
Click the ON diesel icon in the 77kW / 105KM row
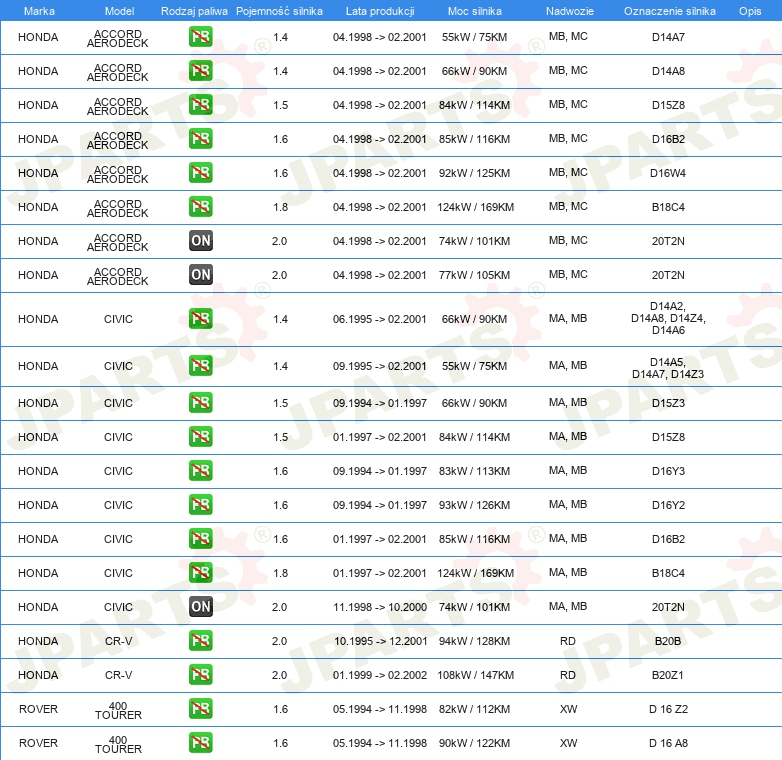200,274
